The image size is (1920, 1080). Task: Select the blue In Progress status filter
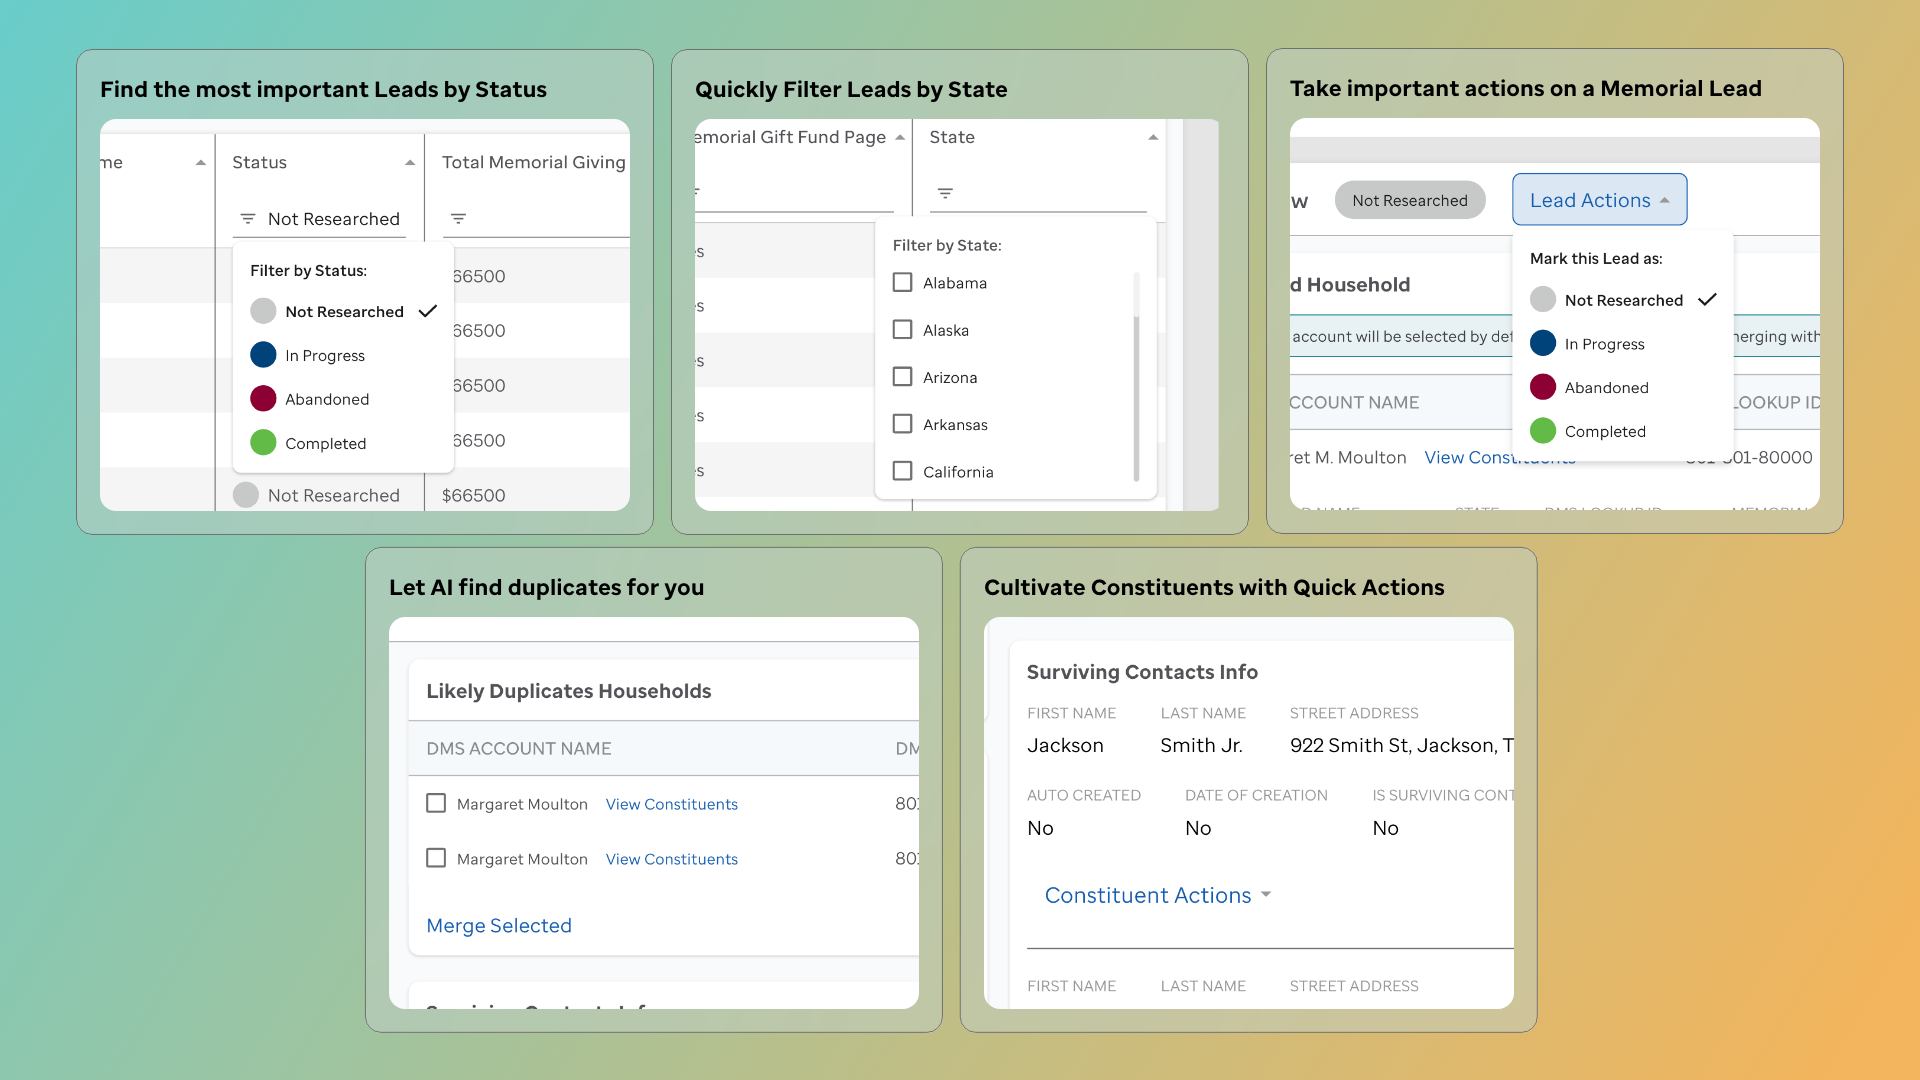pos(324,355)
